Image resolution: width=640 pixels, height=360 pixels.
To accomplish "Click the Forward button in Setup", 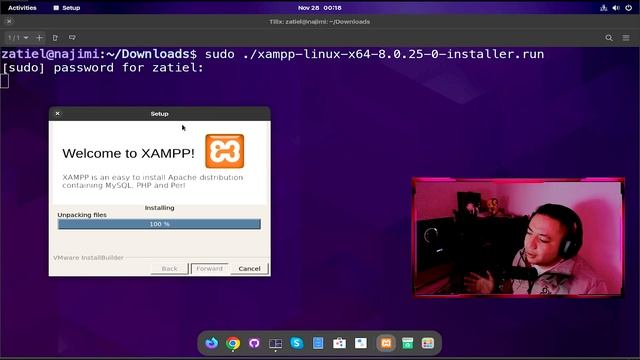I will 209,269.
